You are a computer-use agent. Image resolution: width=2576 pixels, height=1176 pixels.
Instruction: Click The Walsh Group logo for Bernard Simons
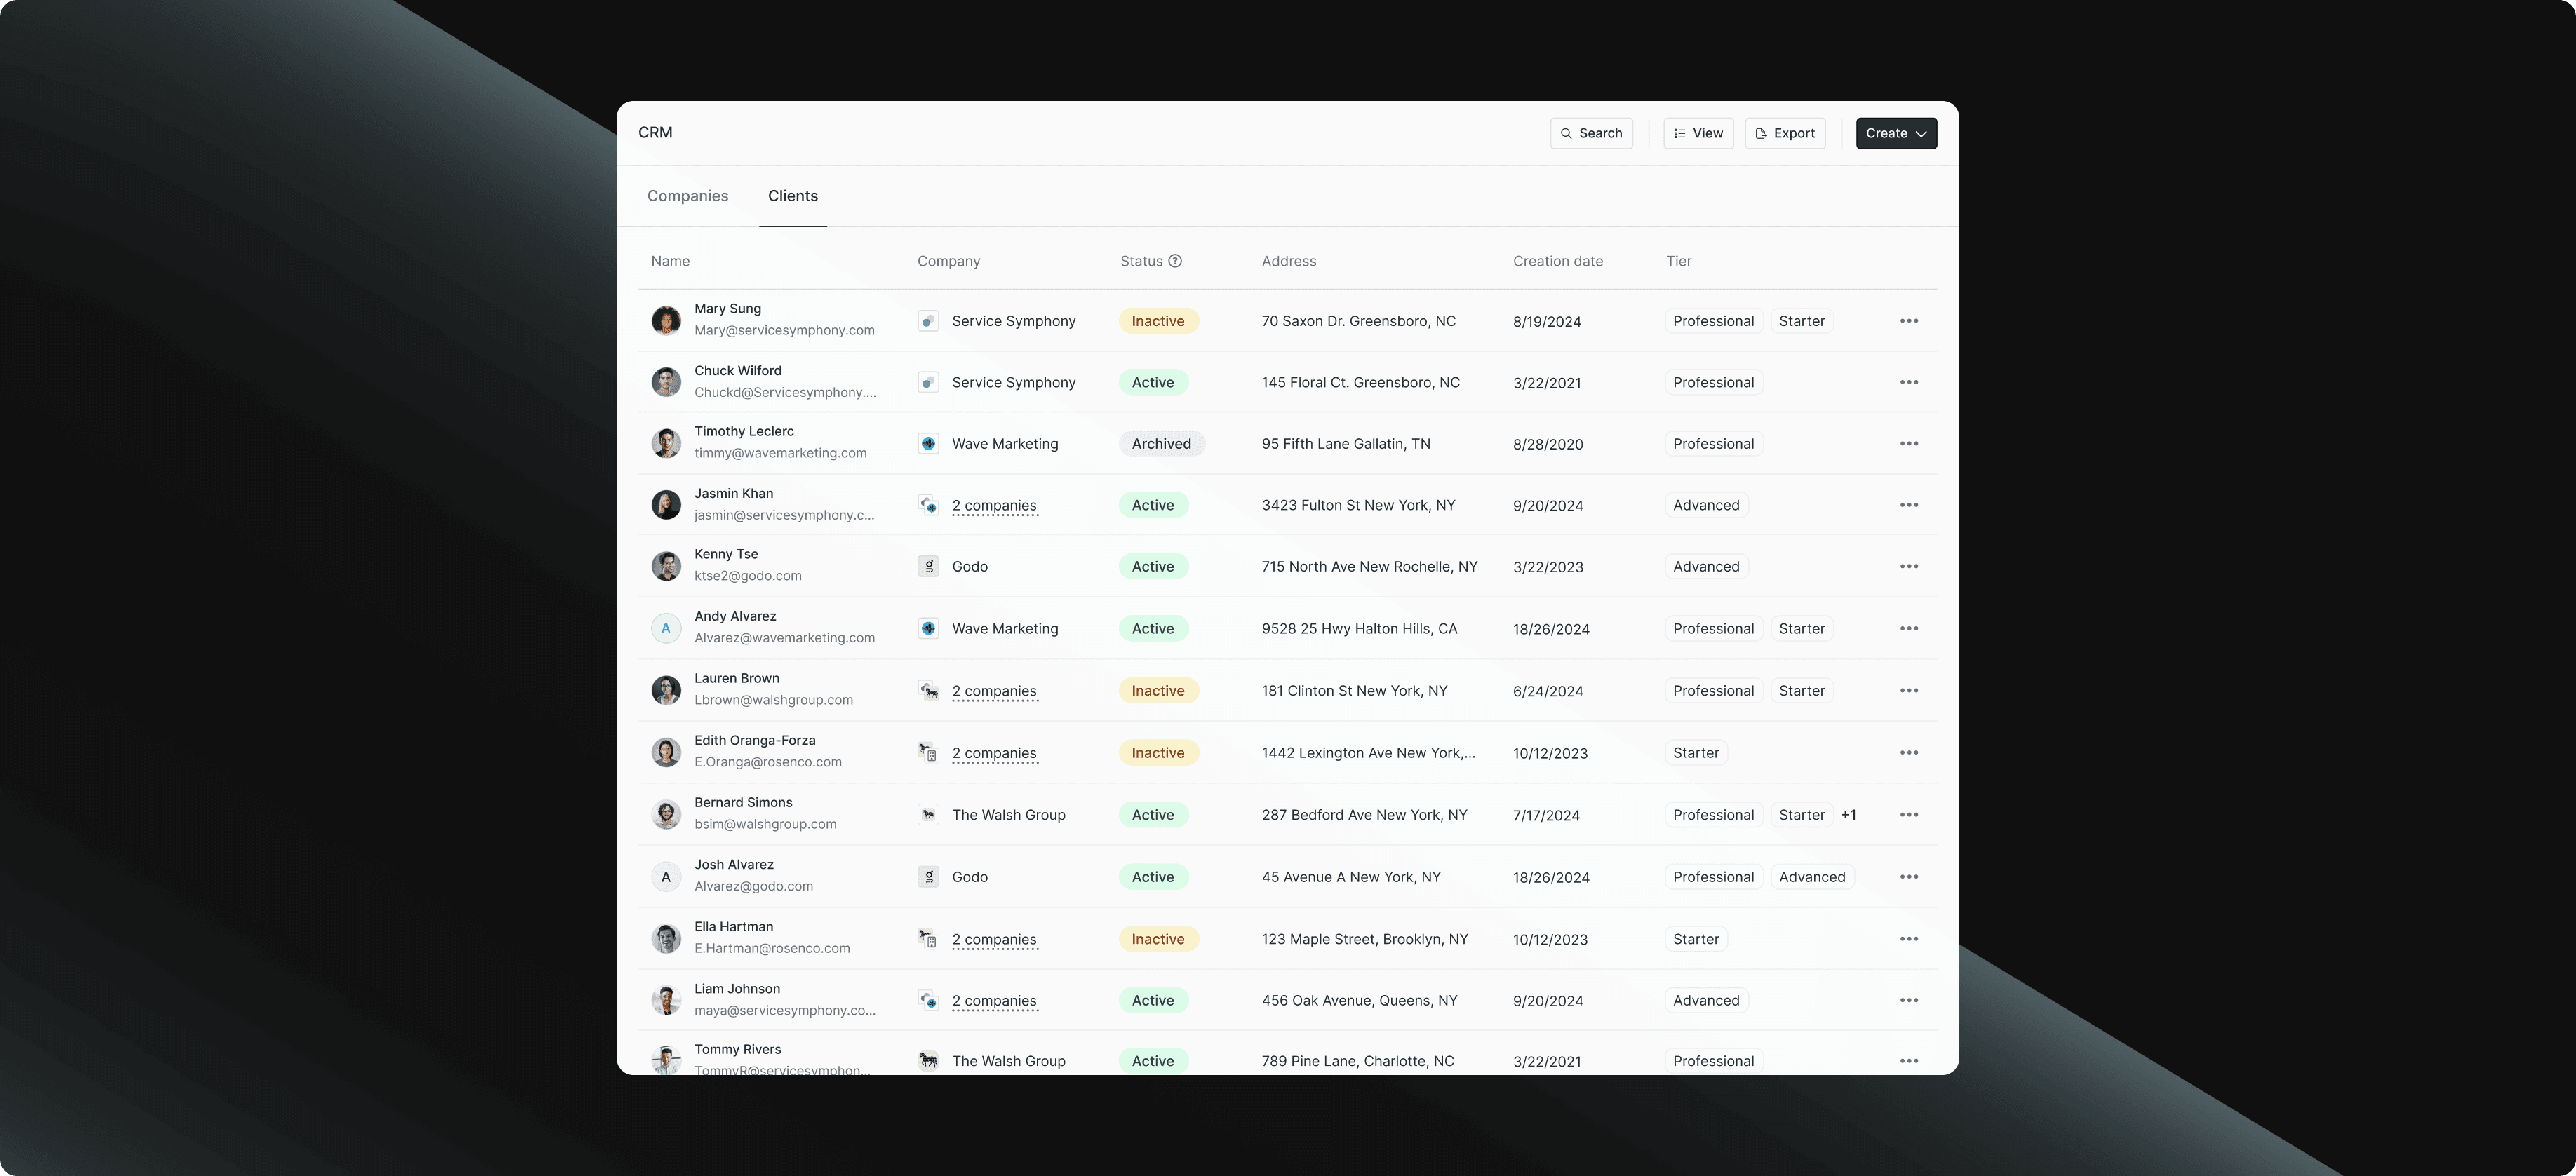pyautogui.click(x=928, y=815)
